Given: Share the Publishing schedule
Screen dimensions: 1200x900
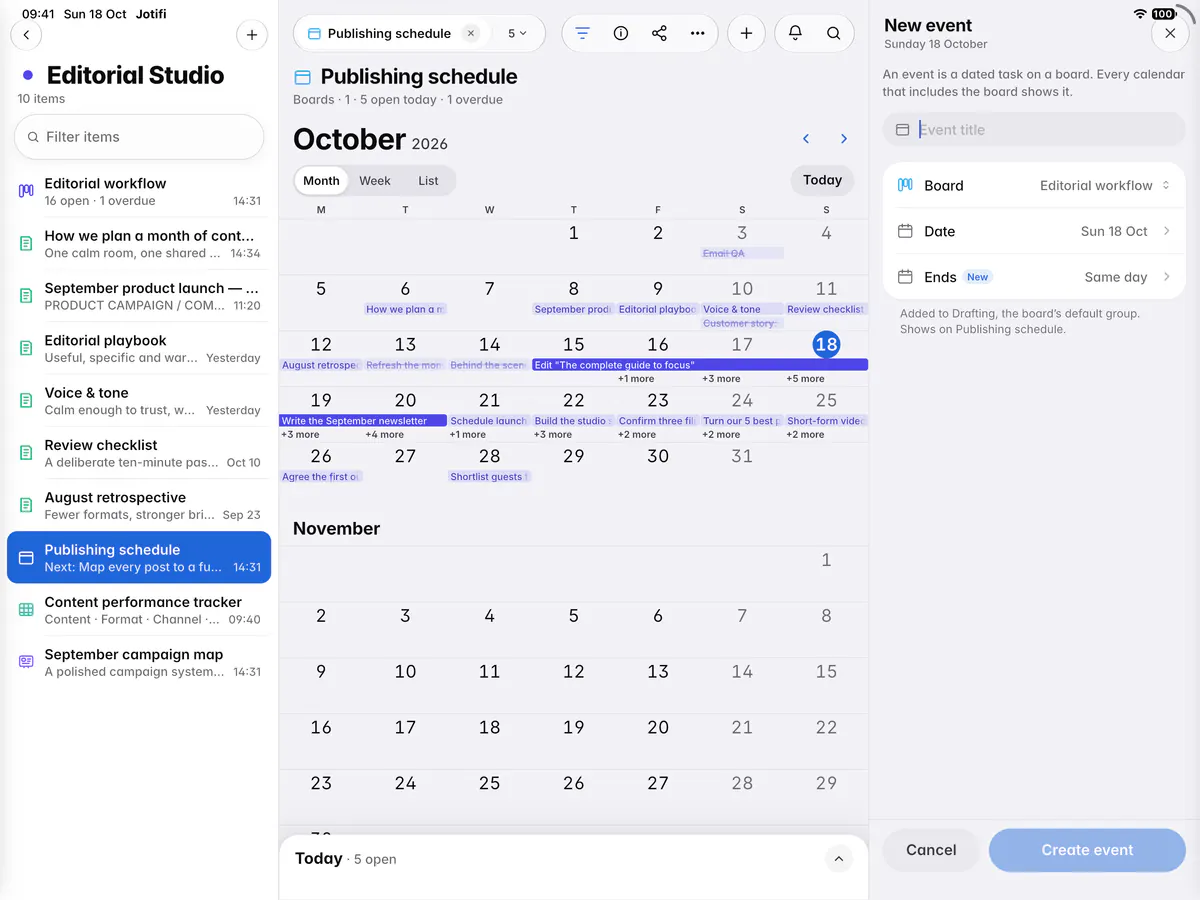Looking at the screenshot, I should click(659, 33).
